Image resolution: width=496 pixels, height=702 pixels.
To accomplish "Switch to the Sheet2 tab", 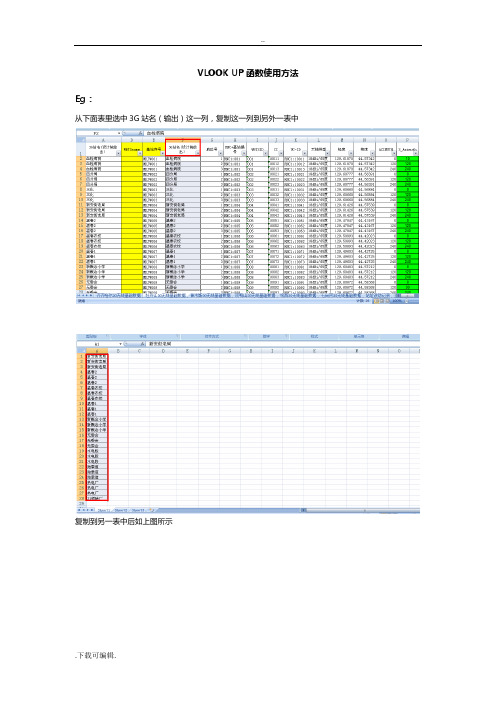I will pos(121,510).
